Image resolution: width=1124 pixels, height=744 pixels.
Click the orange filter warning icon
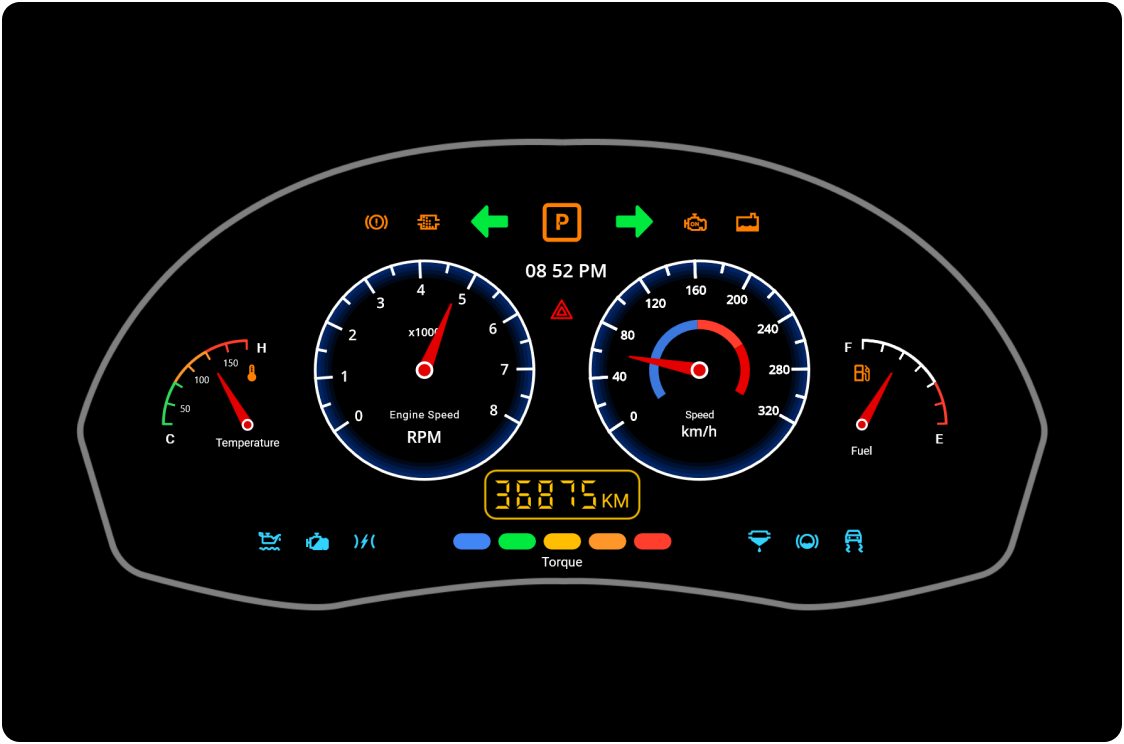428,222
